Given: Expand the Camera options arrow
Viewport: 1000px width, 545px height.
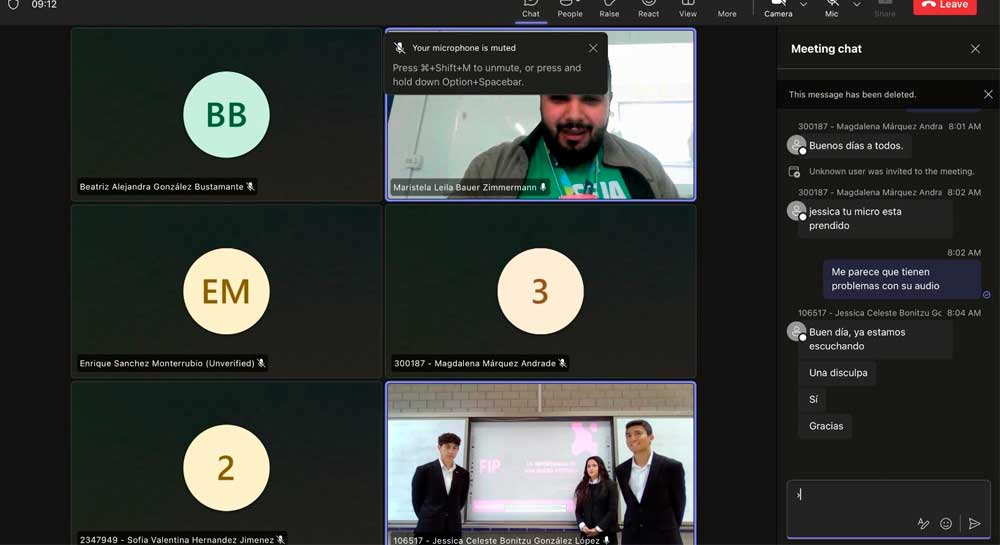Looking at the screenshot, I should [803, 5].
